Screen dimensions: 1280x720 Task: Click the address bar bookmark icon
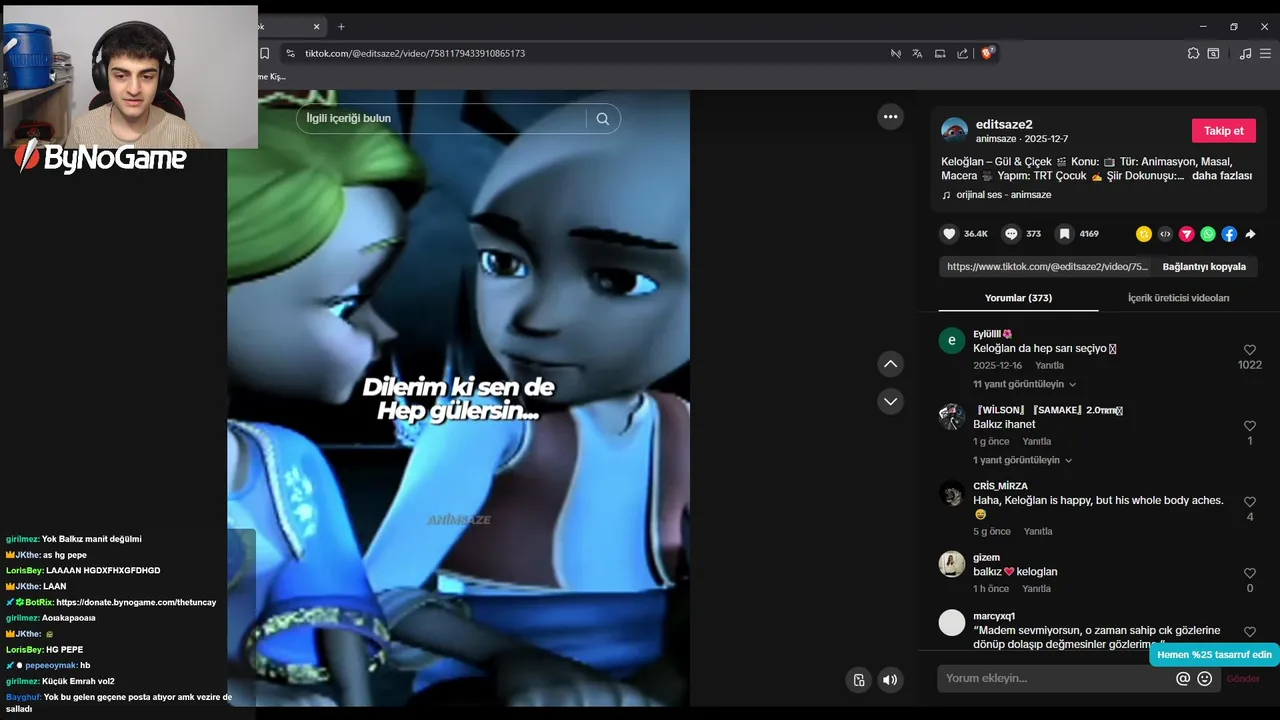tap(264, 53)
